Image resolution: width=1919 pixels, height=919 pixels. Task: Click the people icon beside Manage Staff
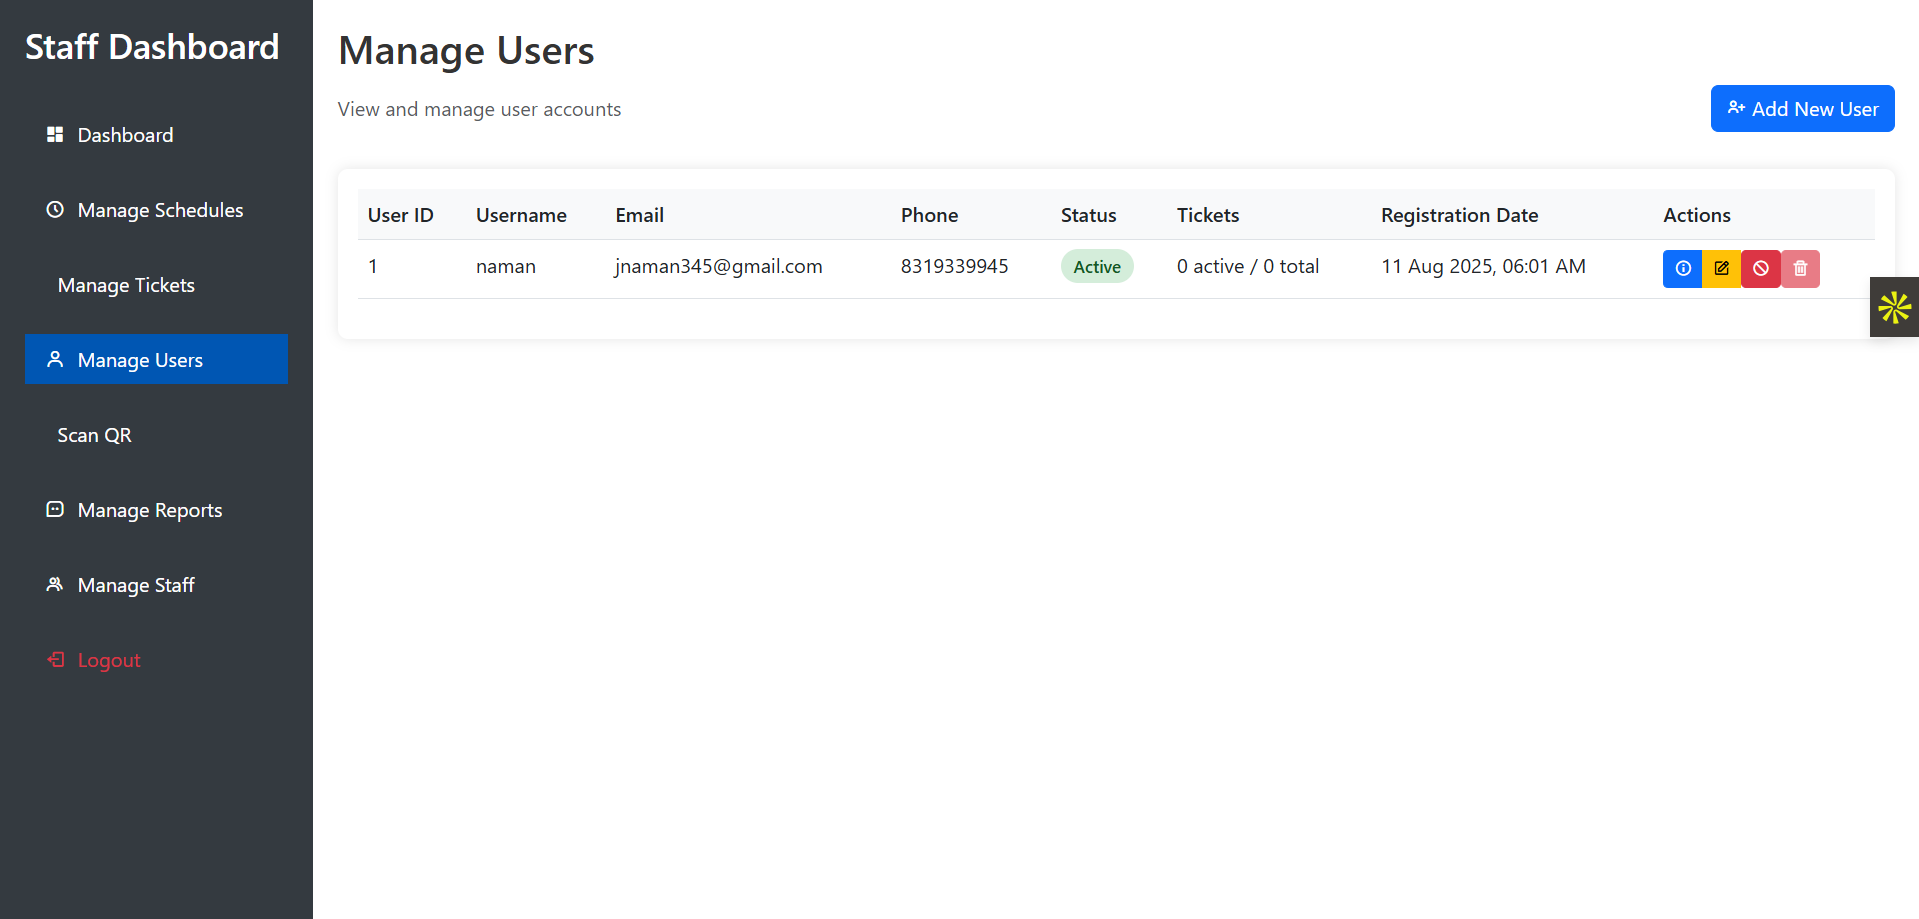(55, 584)
